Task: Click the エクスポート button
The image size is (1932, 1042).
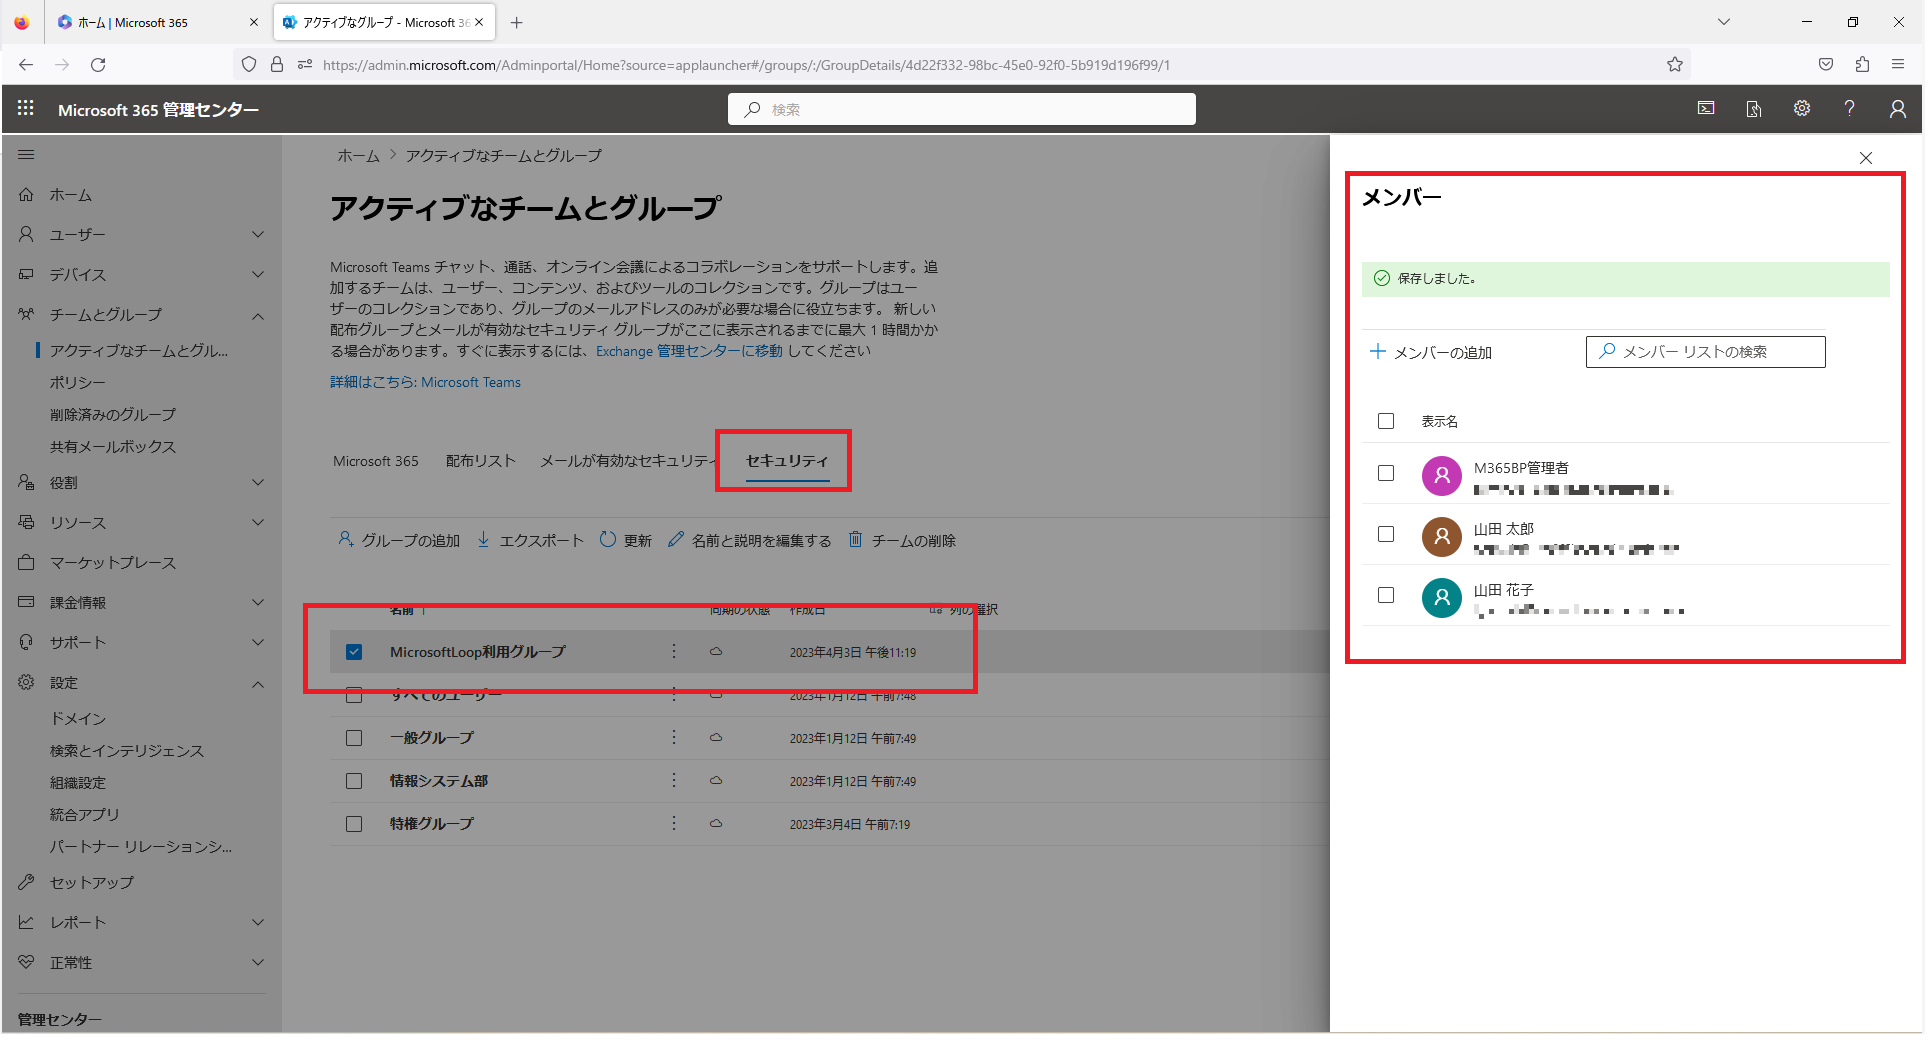Action: click(x=530, y=540)
